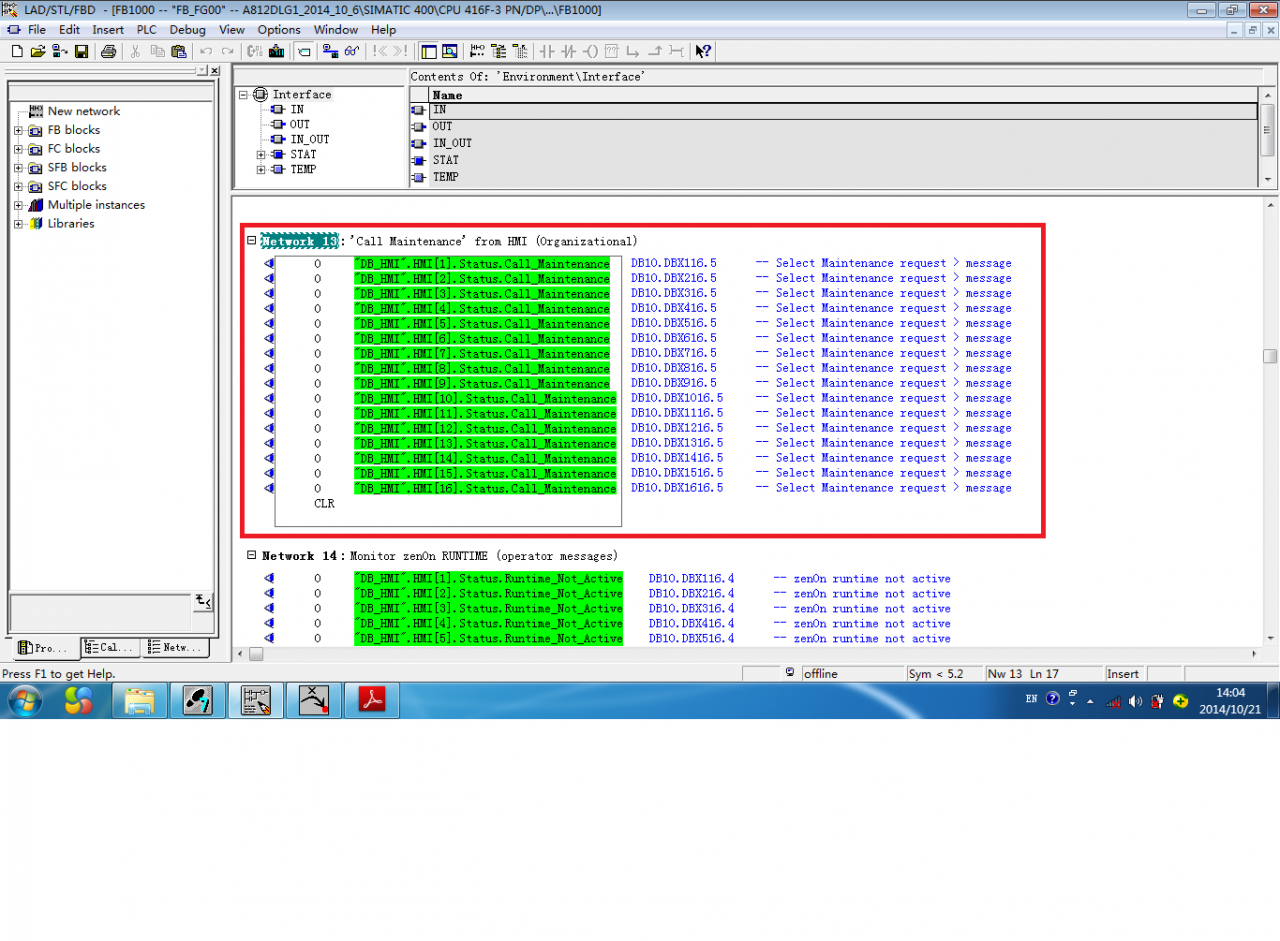
Task: Click the normally open contact icon
Action: tap(546, 51)
